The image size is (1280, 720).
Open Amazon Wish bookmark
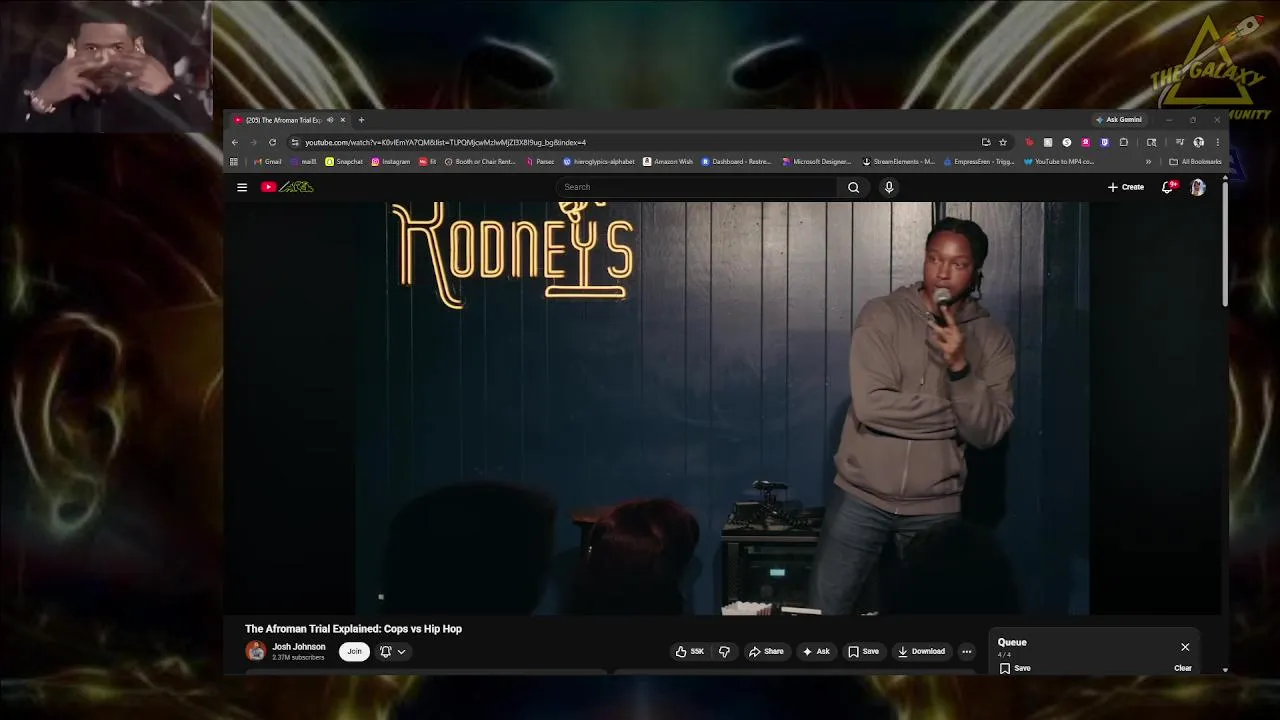click(x=668, y=161)
